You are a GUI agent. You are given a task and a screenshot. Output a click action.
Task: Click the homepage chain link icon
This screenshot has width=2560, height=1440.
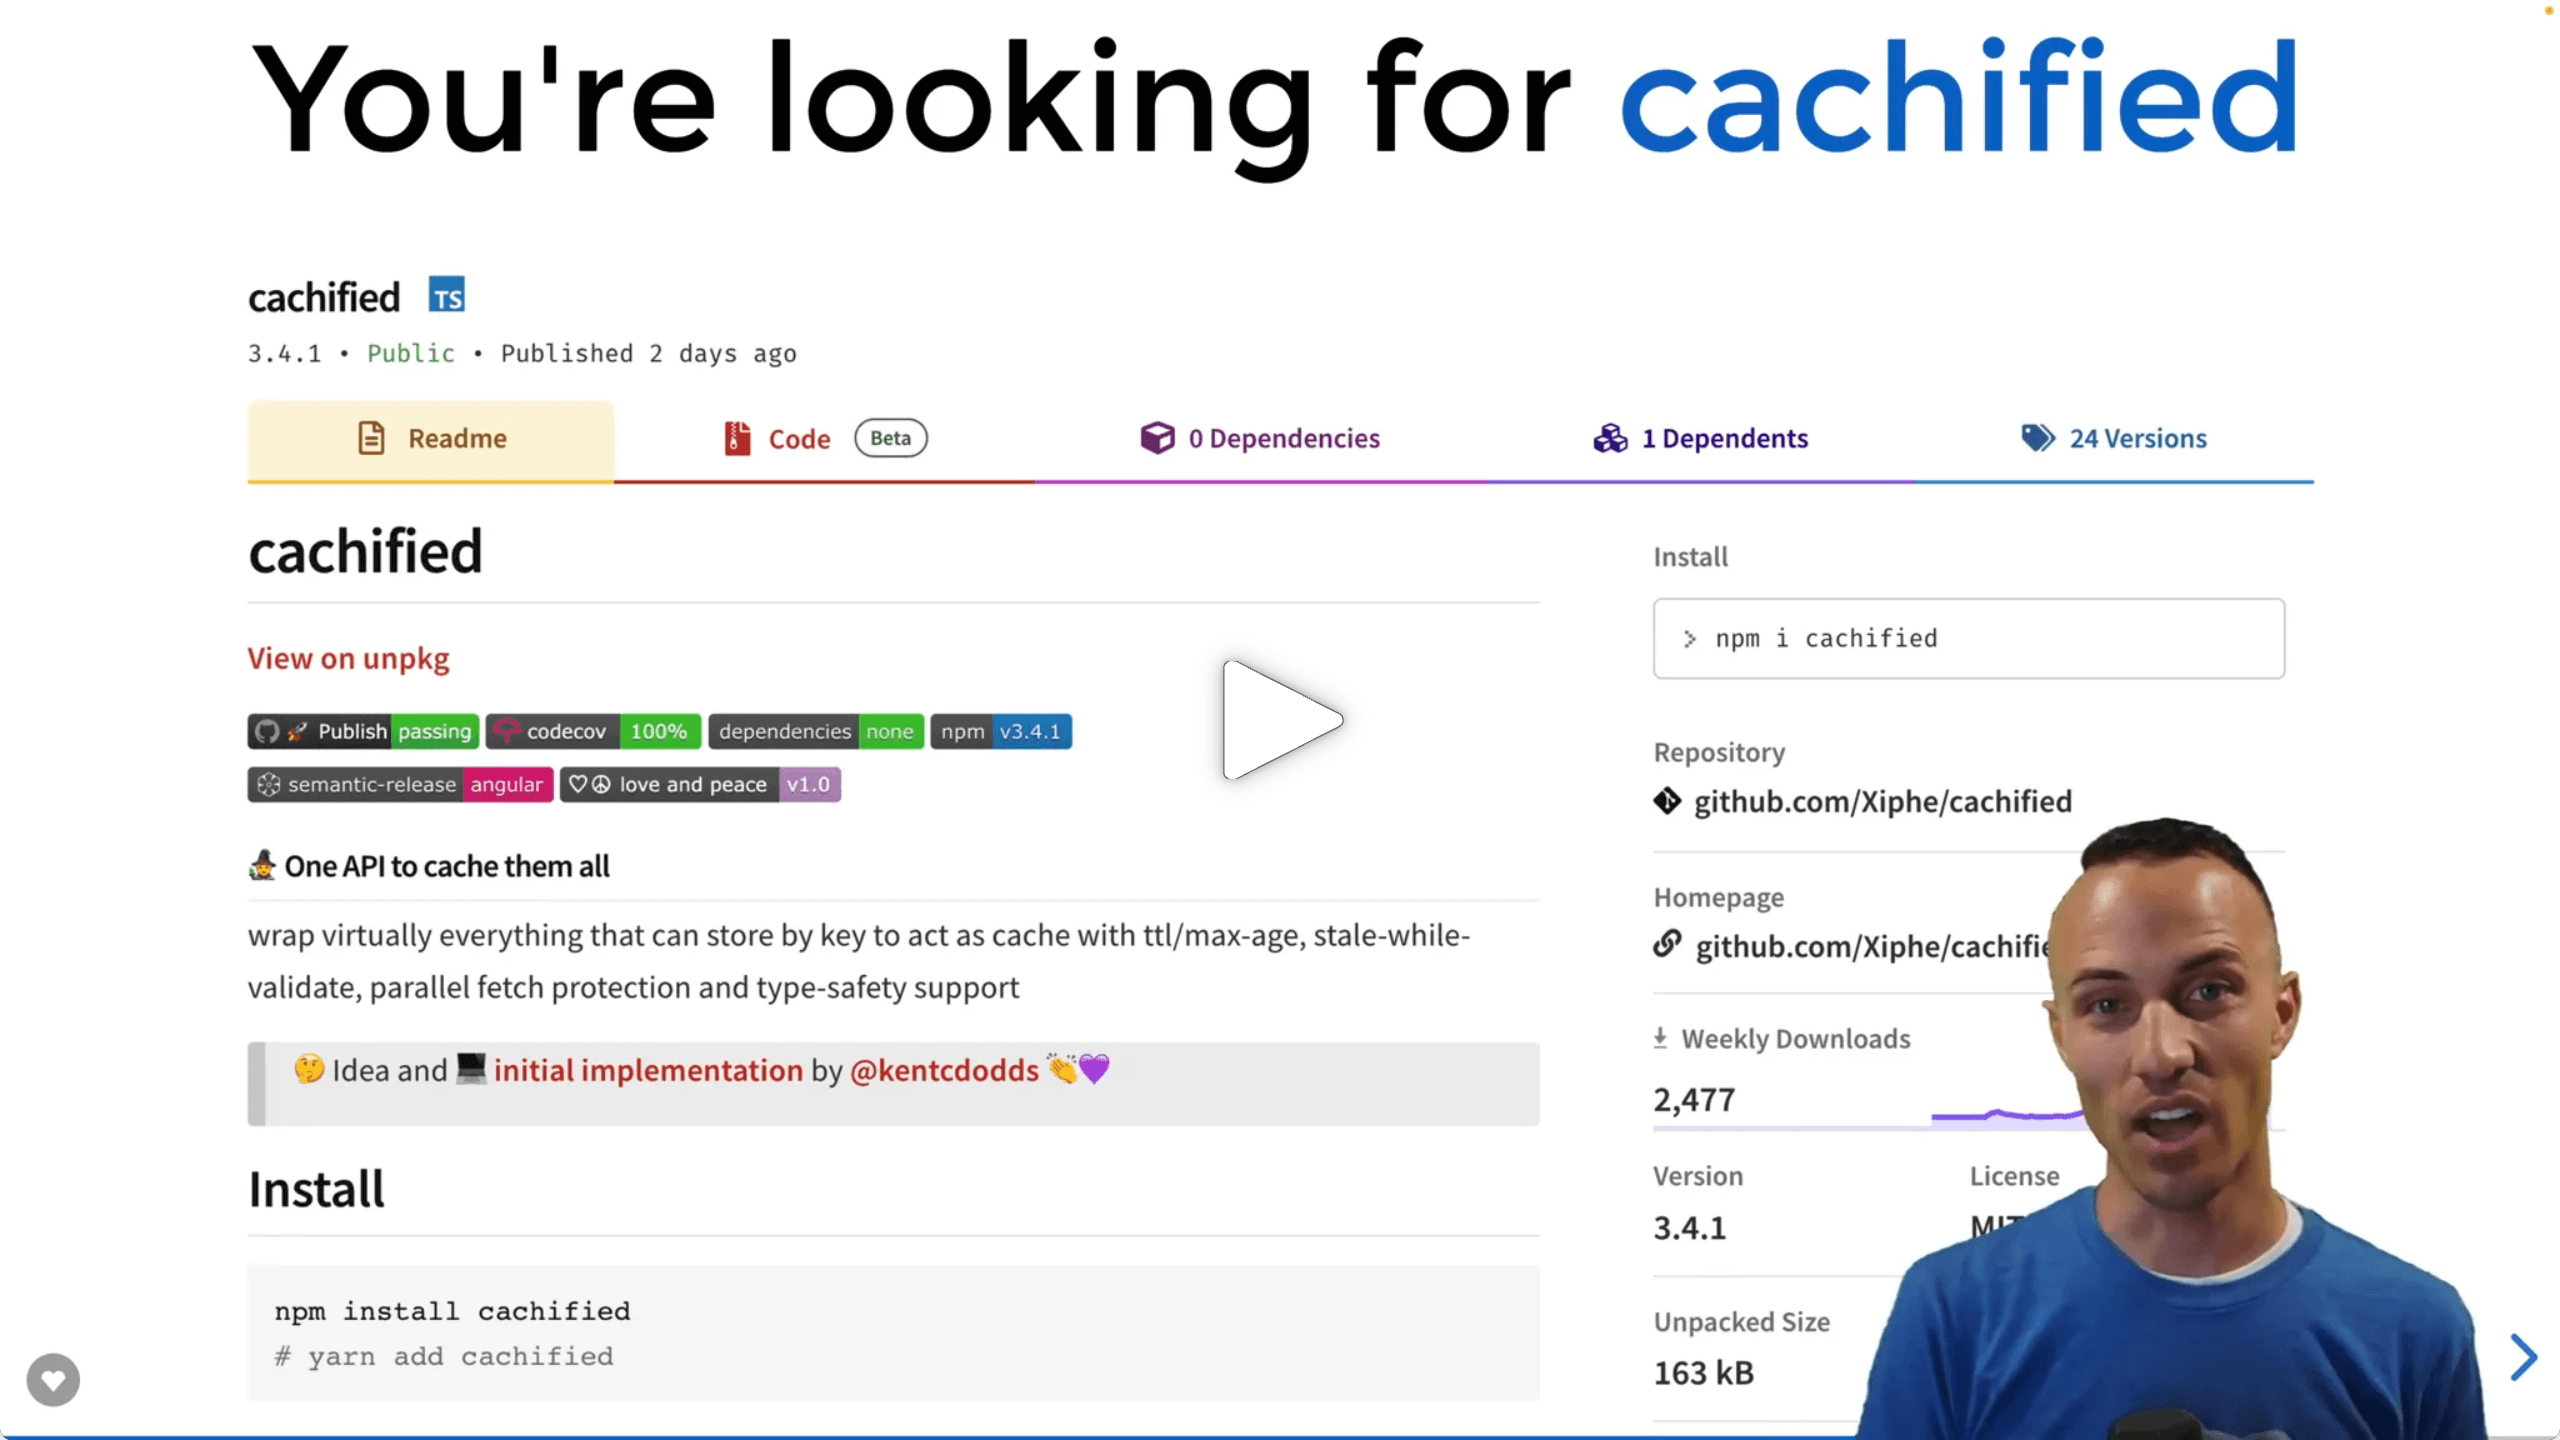(1667, 944)
